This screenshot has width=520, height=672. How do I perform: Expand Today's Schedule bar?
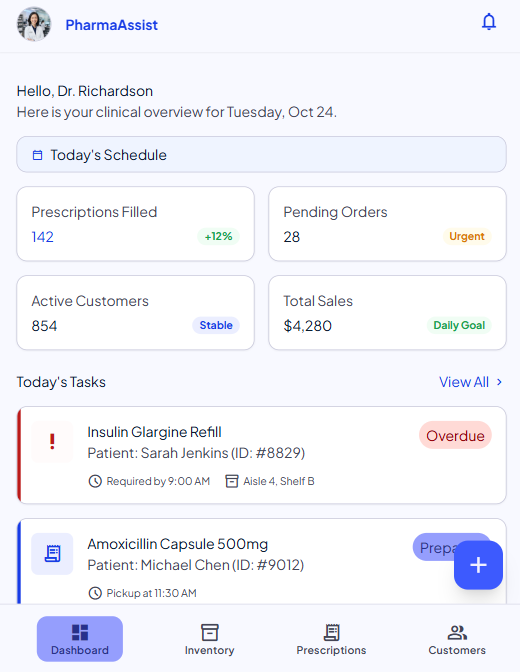pos(262,155)
